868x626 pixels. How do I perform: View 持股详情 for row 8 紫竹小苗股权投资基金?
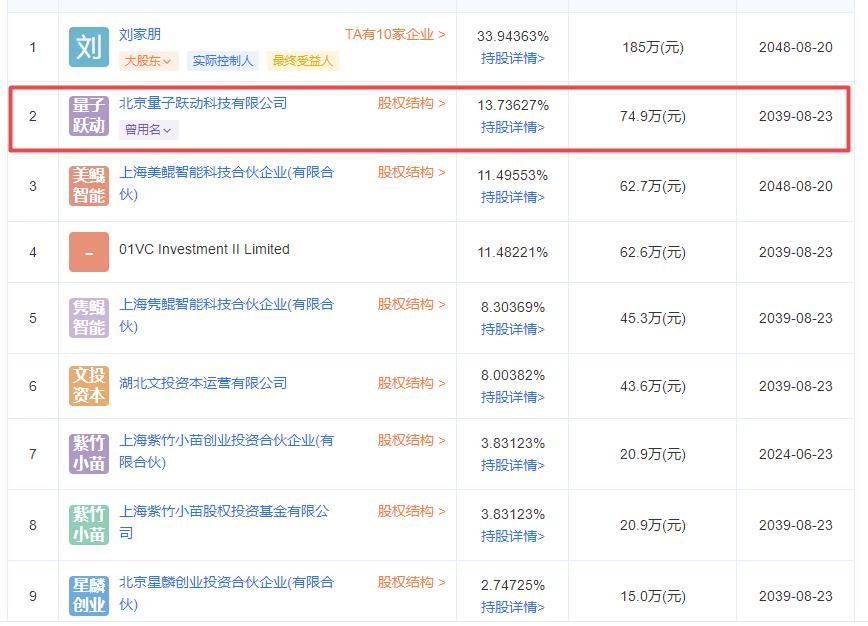coord(513,536)
